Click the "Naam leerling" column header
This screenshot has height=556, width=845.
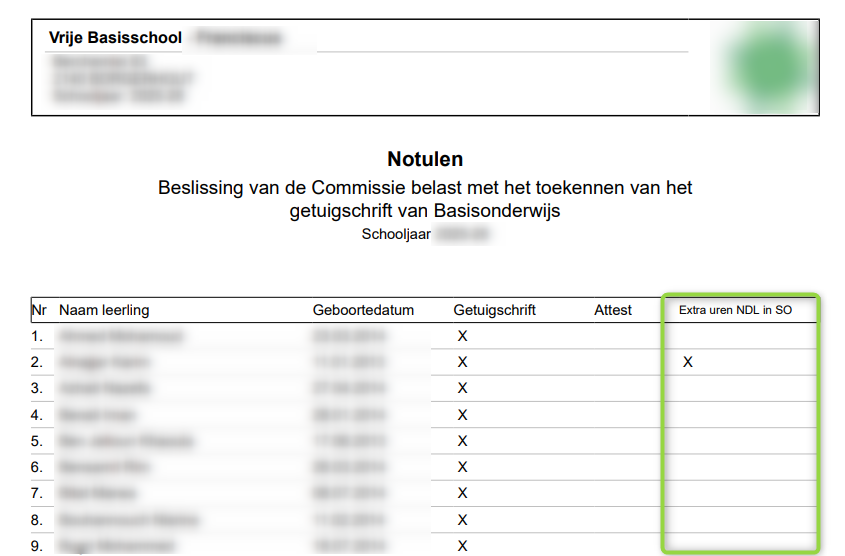104,310
